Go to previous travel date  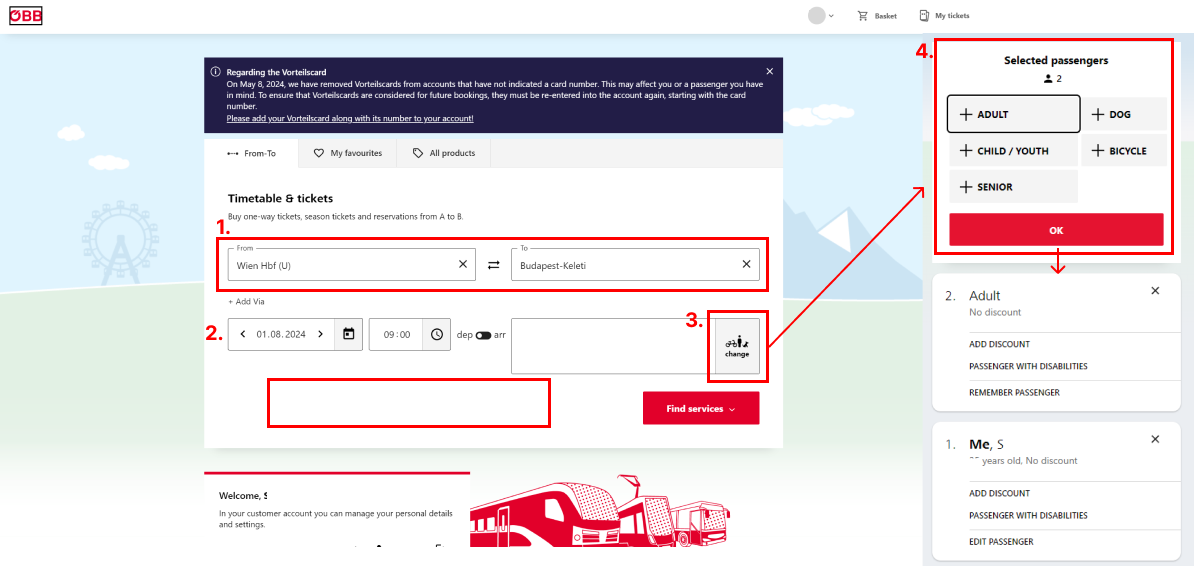pos(243,334)
